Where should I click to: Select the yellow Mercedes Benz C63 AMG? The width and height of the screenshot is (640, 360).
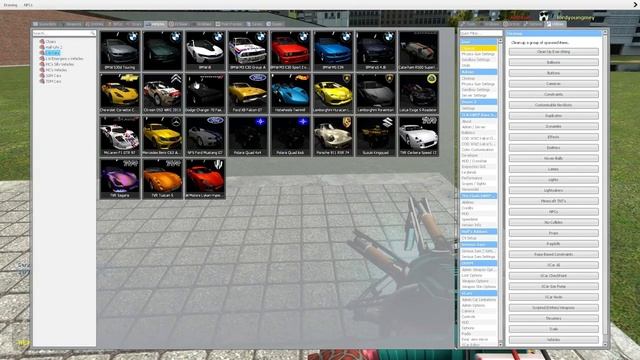coord(162,136)
